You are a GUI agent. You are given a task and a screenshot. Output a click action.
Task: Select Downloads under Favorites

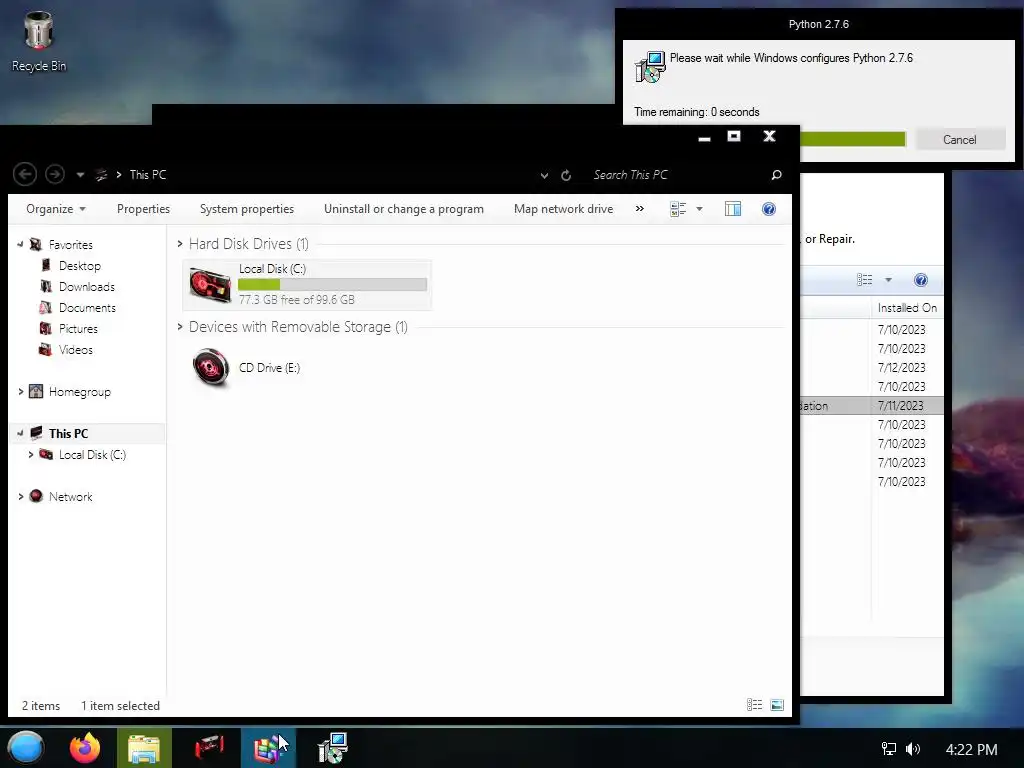(86, 287)
